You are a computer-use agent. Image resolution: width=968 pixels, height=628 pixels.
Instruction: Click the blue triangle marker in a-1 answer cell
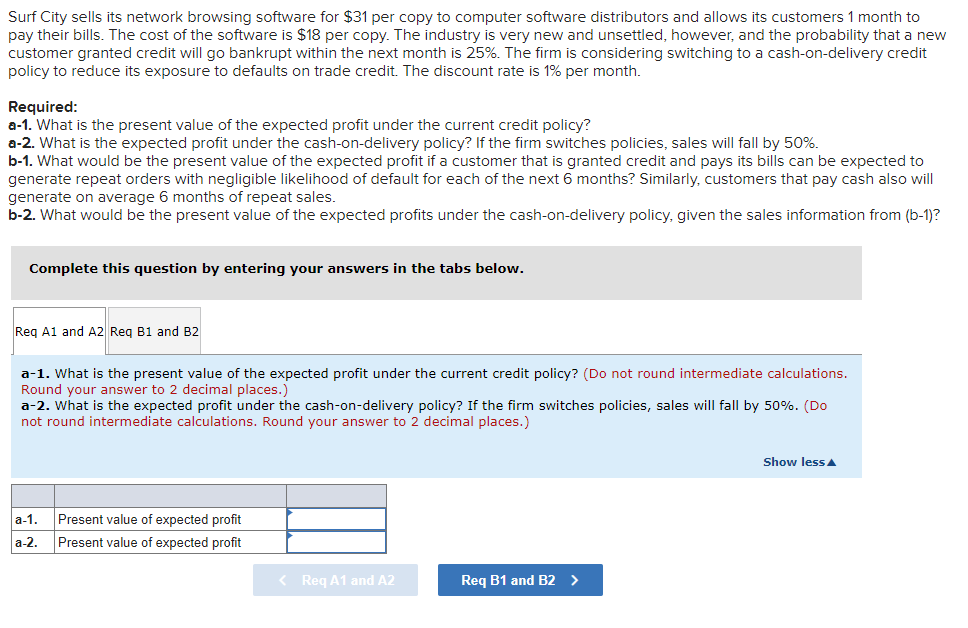click(x=290, y=512)
